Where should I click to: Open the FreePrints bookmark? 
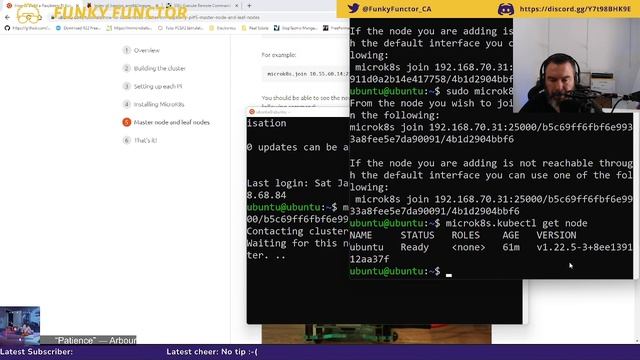pyautogui.click(x=336, y=28)
